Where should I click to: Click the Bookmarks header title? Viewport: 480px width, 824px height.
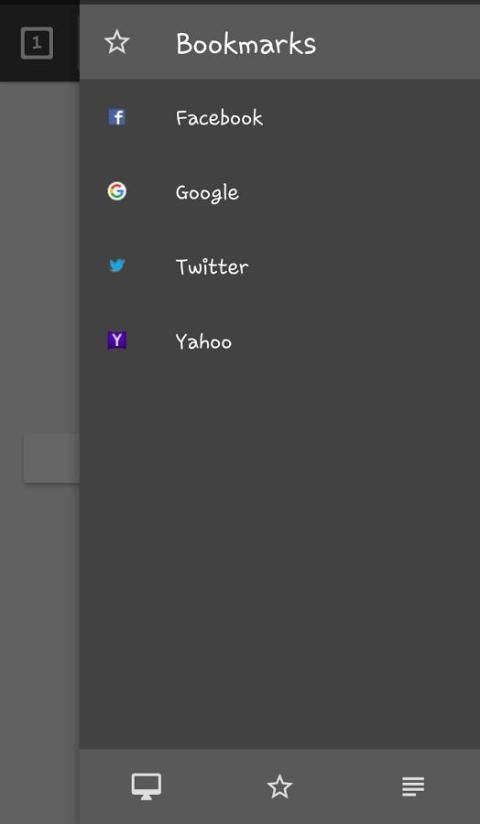click(246, 44)
